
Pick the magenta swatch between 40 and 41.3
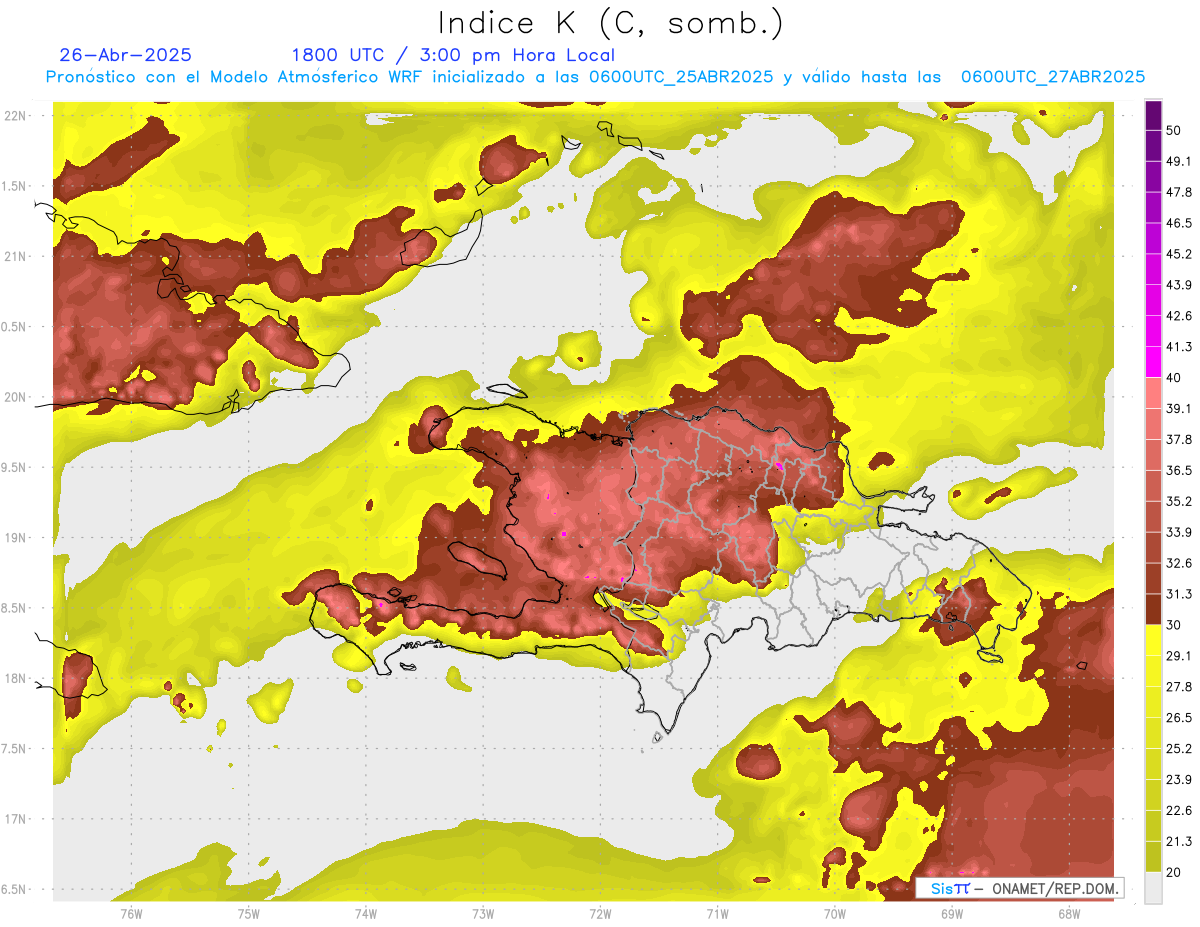pyautogui.click(x=1153, y=361)
